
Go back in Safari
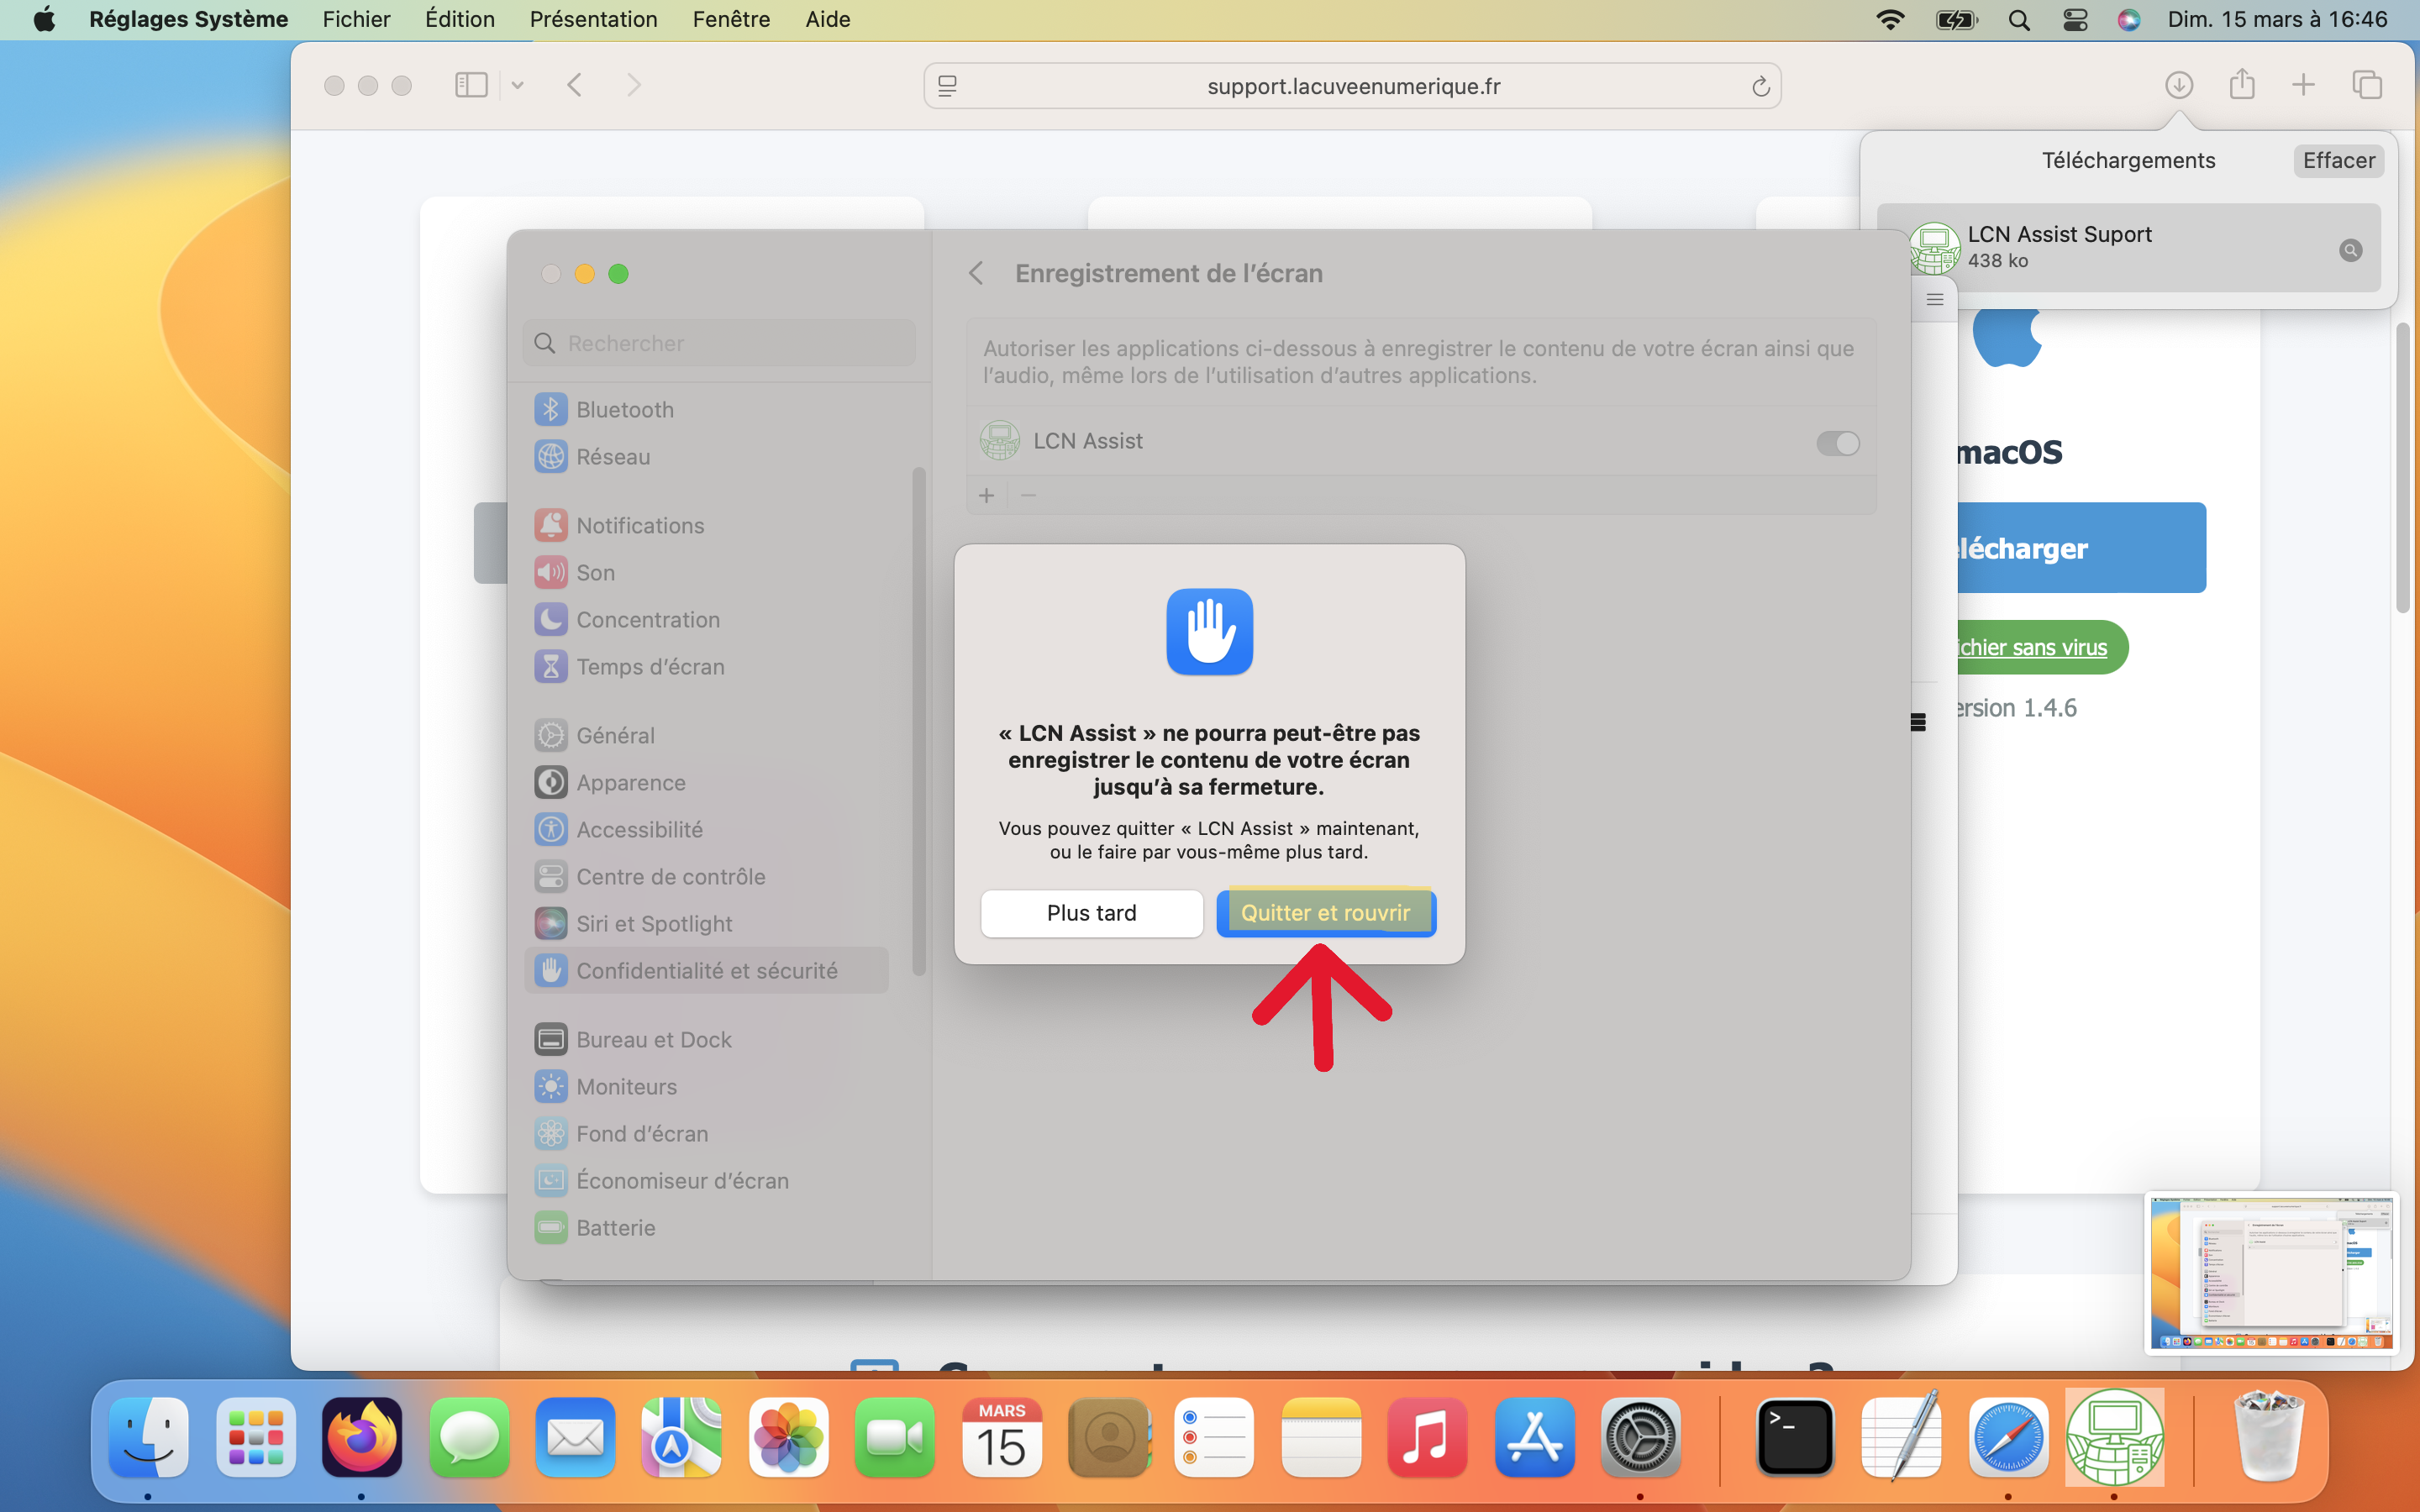pos(574,85)
